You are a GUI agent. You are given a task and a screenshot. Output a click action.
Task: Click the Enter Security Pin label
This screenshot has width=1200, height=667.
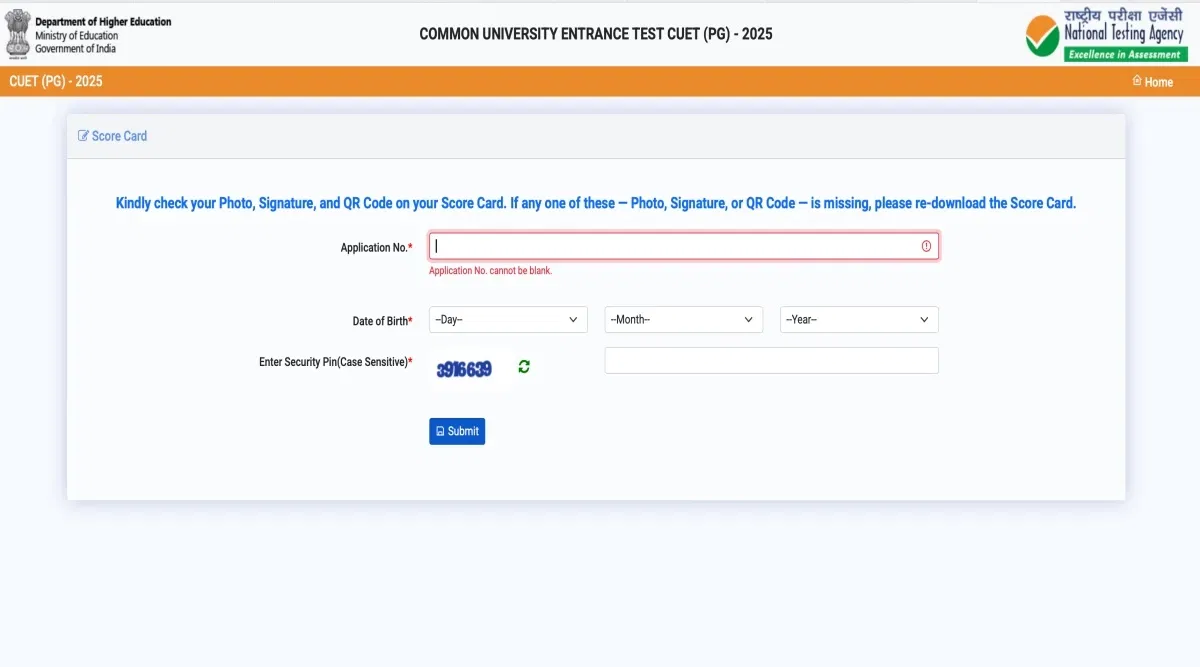tap(334, 362)
